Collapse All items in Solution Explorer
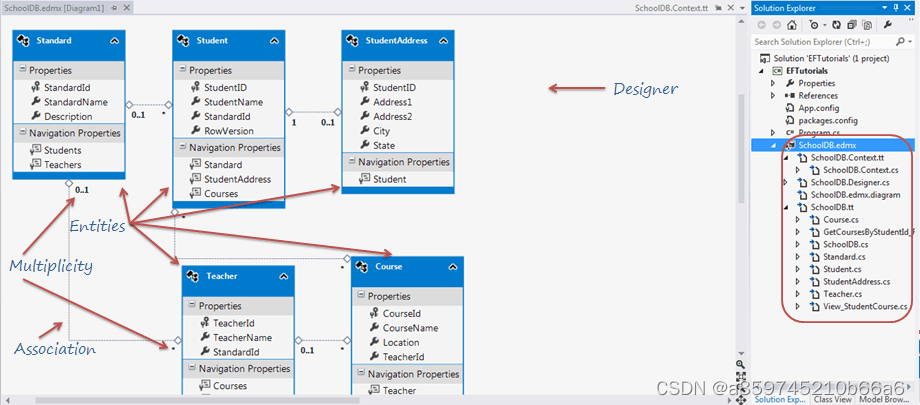The width and height of the screenshot is (920, 405). pos(852,25)
